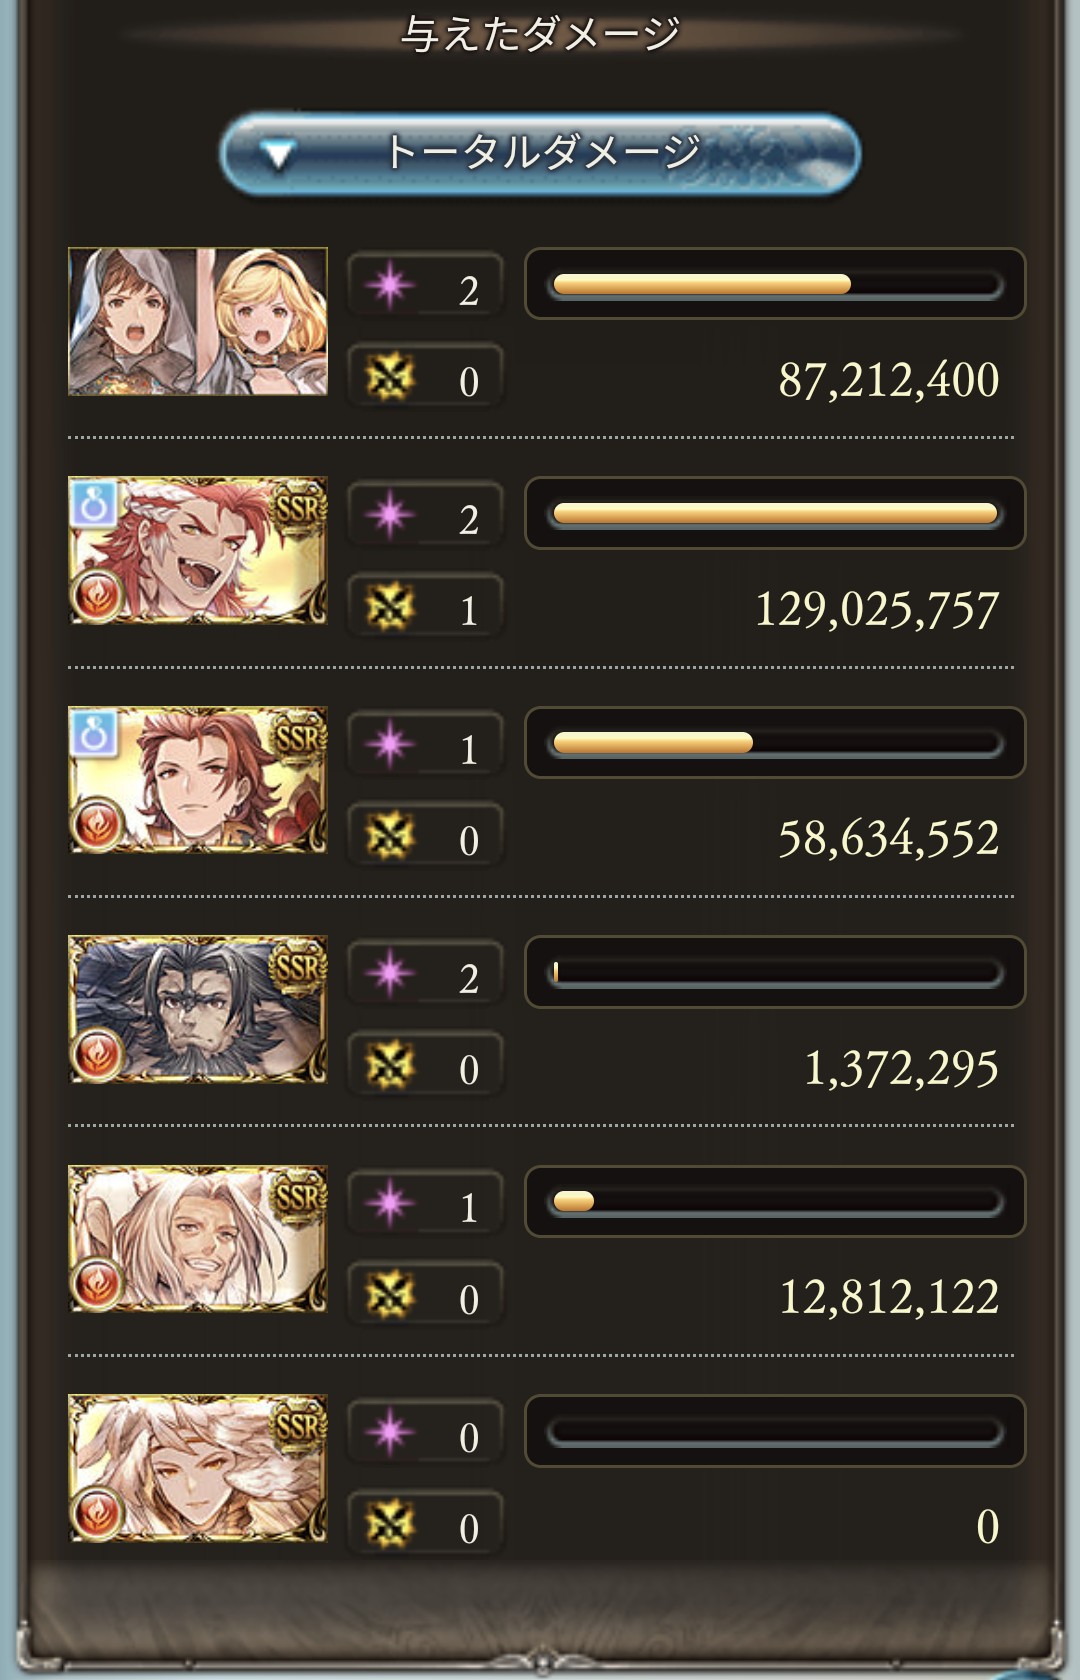Select the red spiky-haired laughing SSR character portrait

[198, 551]
